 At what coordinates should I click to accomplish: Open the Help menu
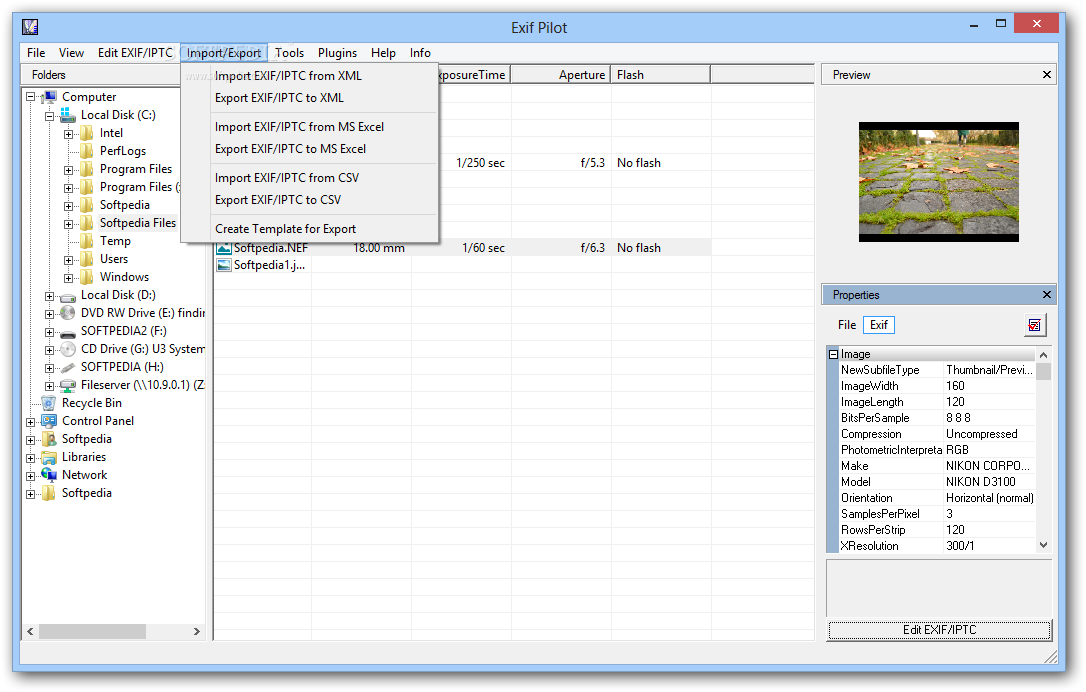click(383, 53)
